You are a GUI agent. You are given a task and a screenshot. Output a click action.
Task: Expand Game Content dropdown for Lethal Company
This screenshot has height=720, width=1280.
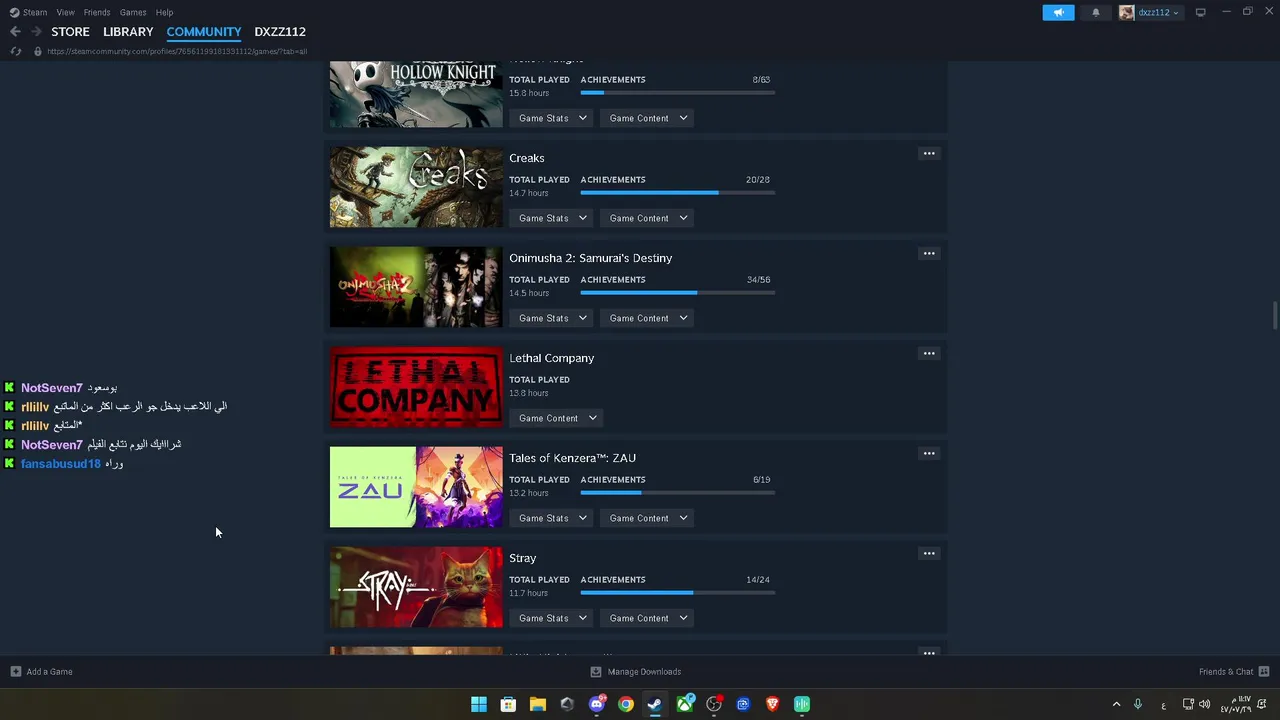pyautogui.click(x=558, y=418)
